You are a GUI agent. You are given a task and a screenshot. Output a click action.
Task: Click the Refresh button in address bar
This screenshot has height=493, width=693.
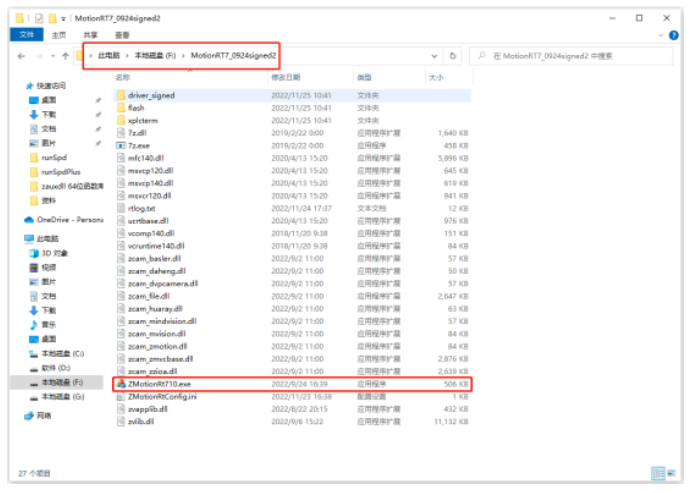[453, 56]
